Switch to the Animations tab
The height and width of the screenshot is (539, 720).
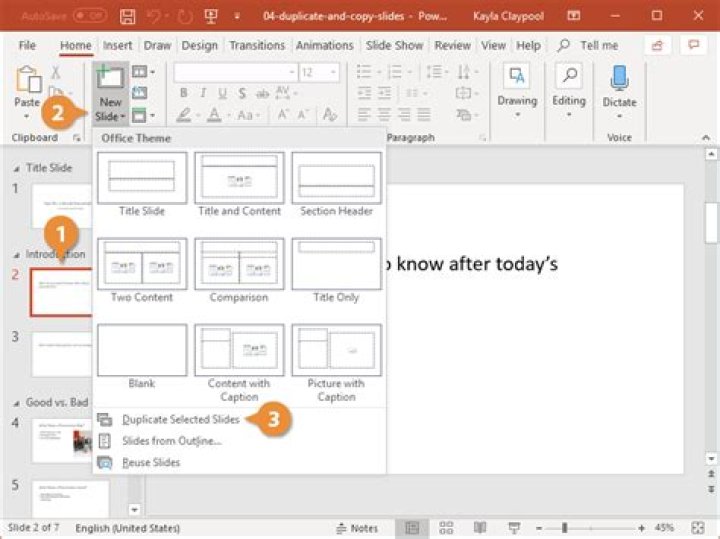point(324,45)
